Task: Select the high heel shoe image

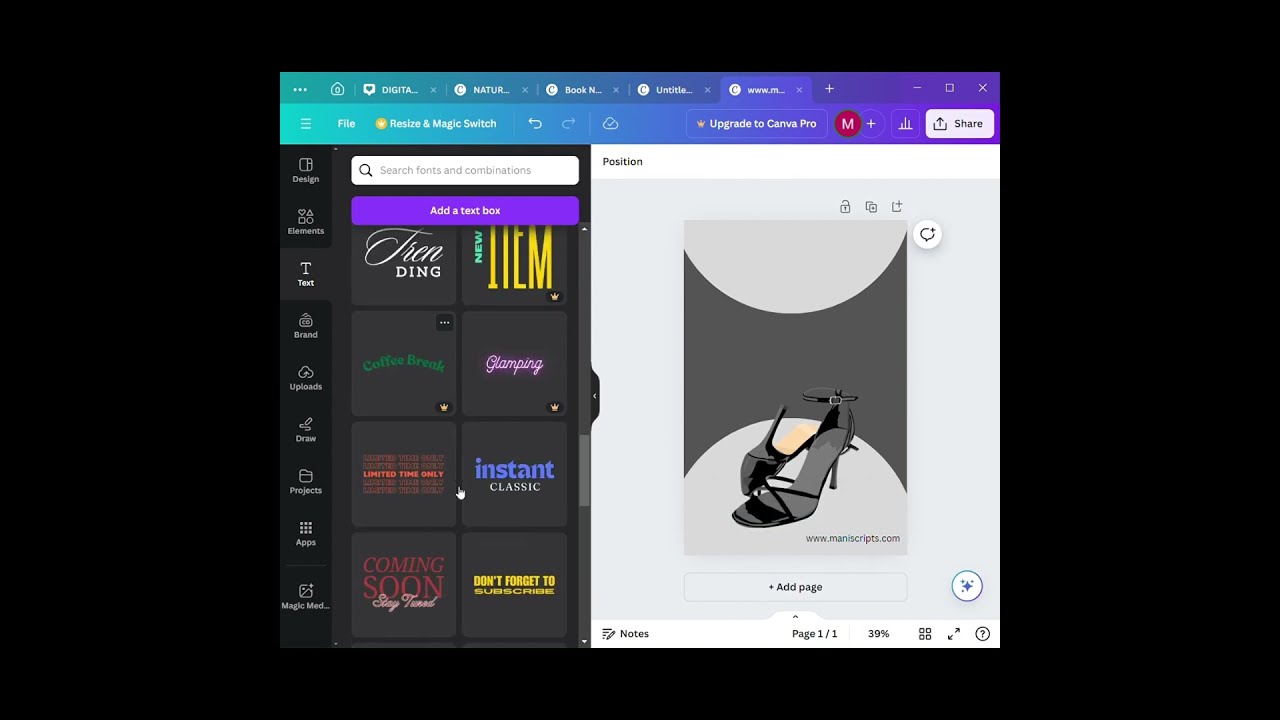Action: [795, 458]
